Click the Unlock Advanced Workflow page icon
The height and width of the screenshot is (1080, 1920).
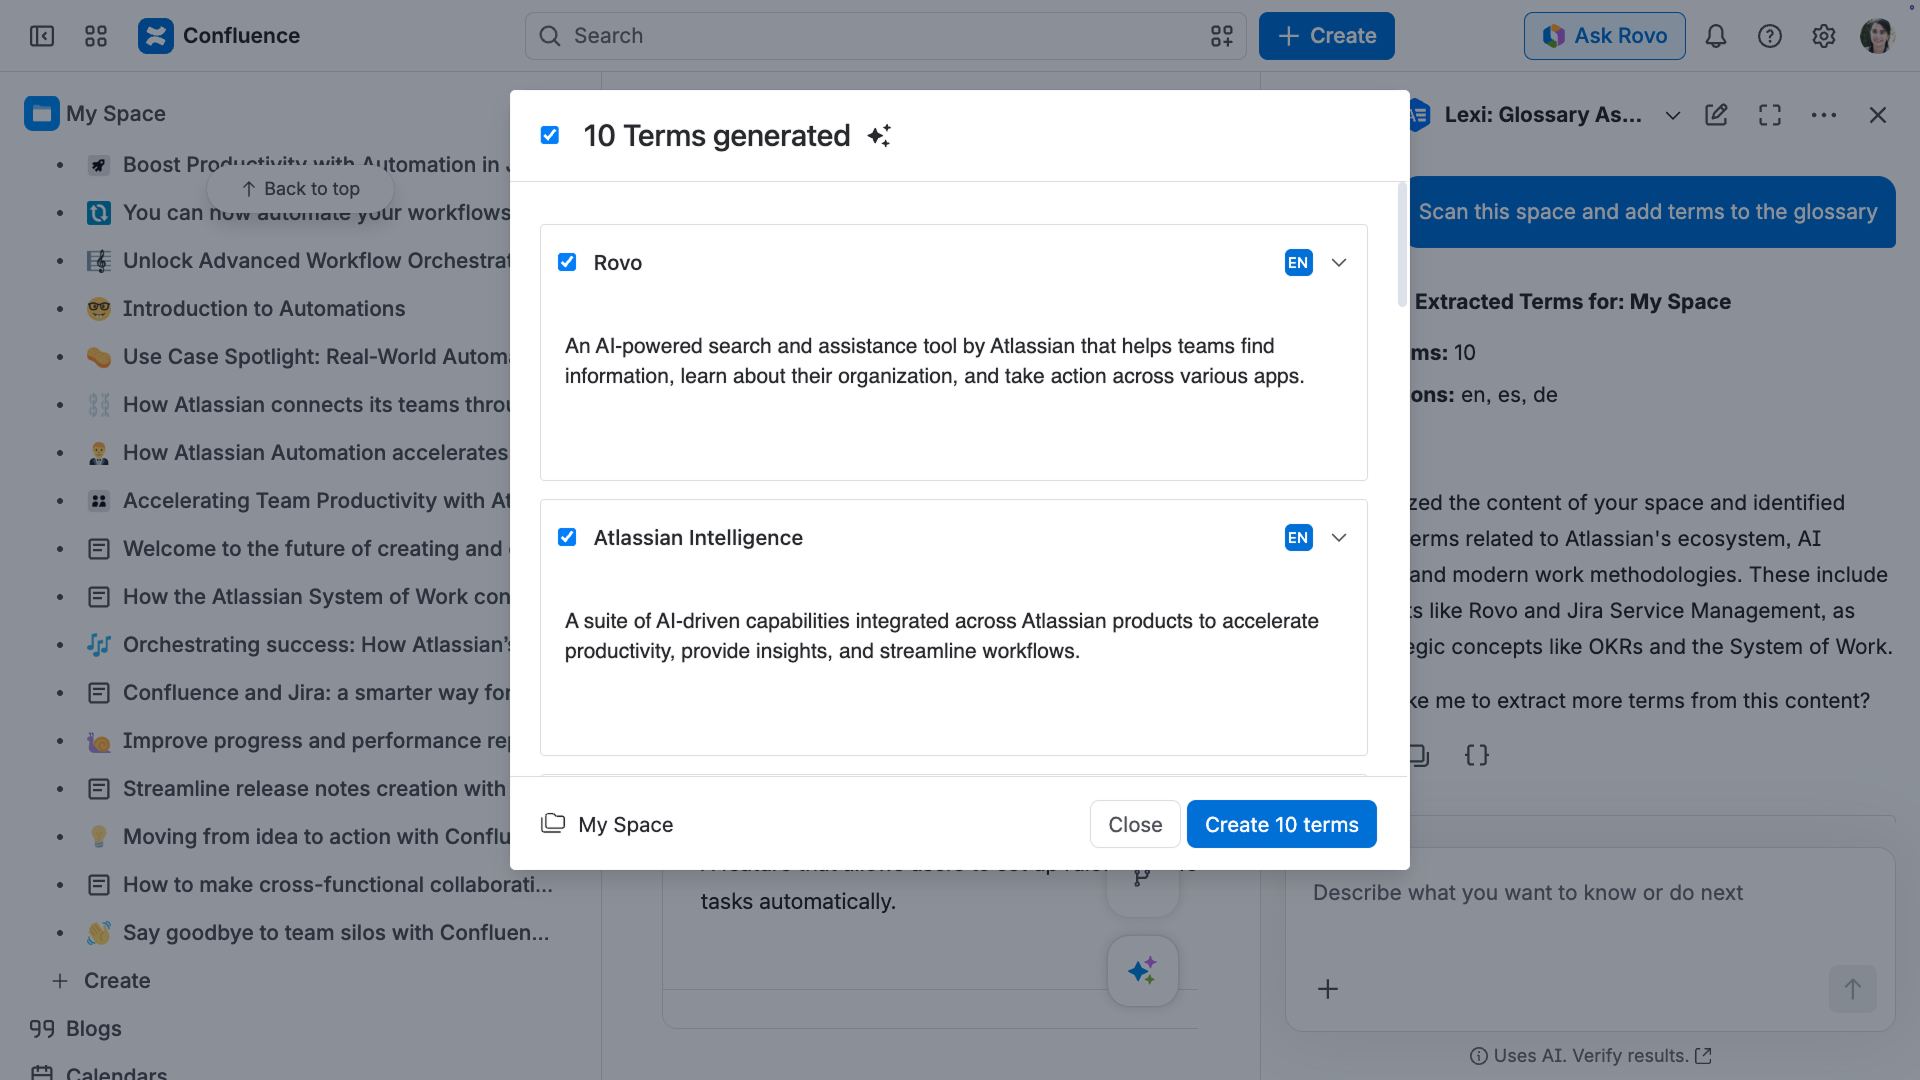click(x=99, y=261)
